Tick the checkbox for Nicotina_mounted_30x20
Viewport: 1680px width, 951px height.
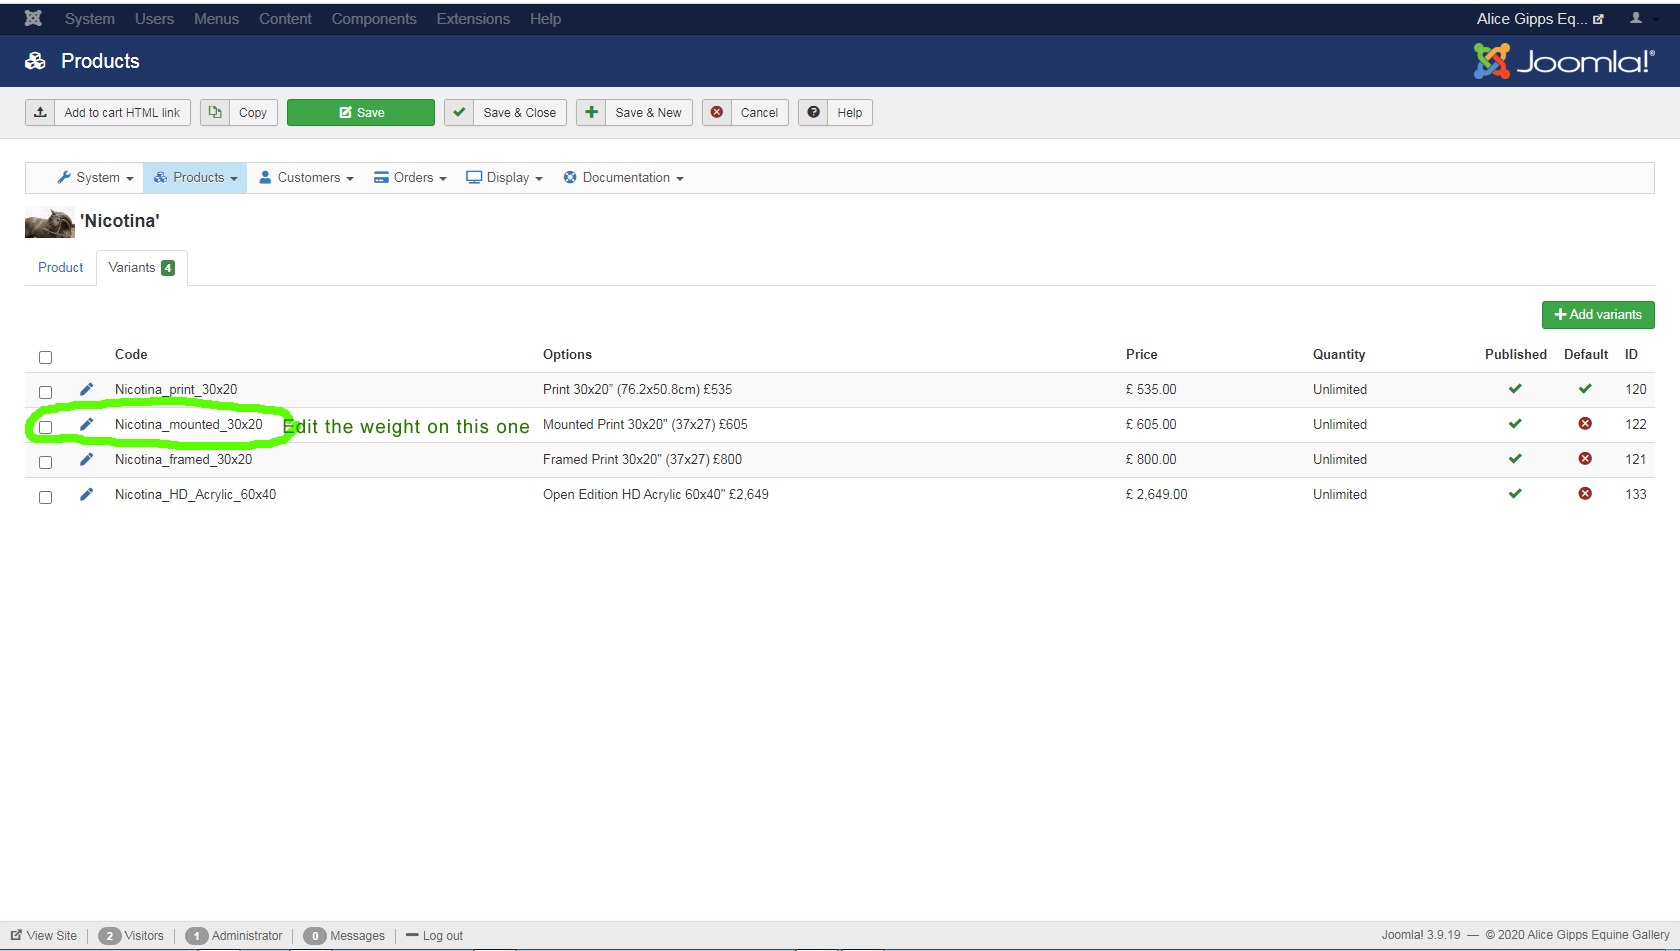click(45, 427)
